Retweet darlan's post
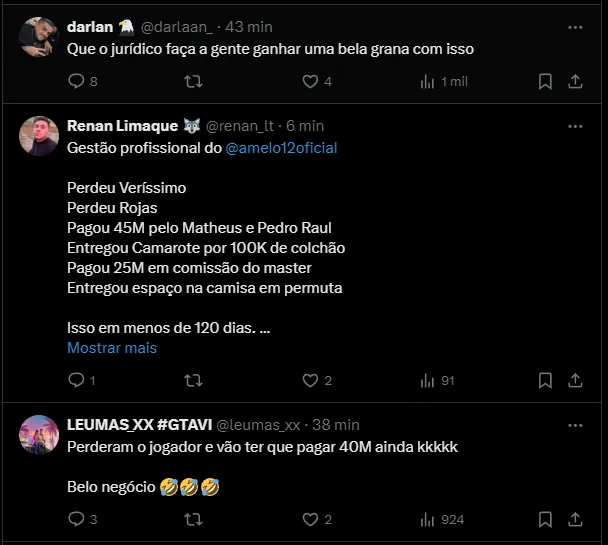 pos(194,81)
